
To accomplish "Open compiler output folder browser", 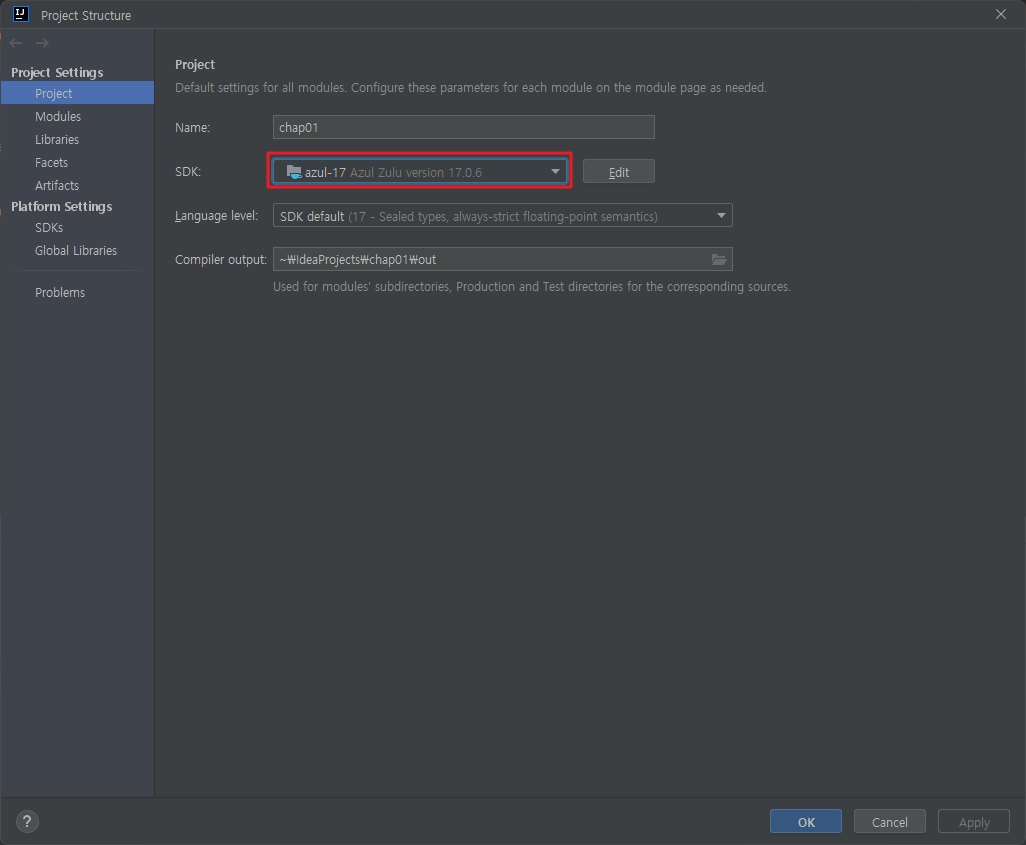I will tap(718, 260).
